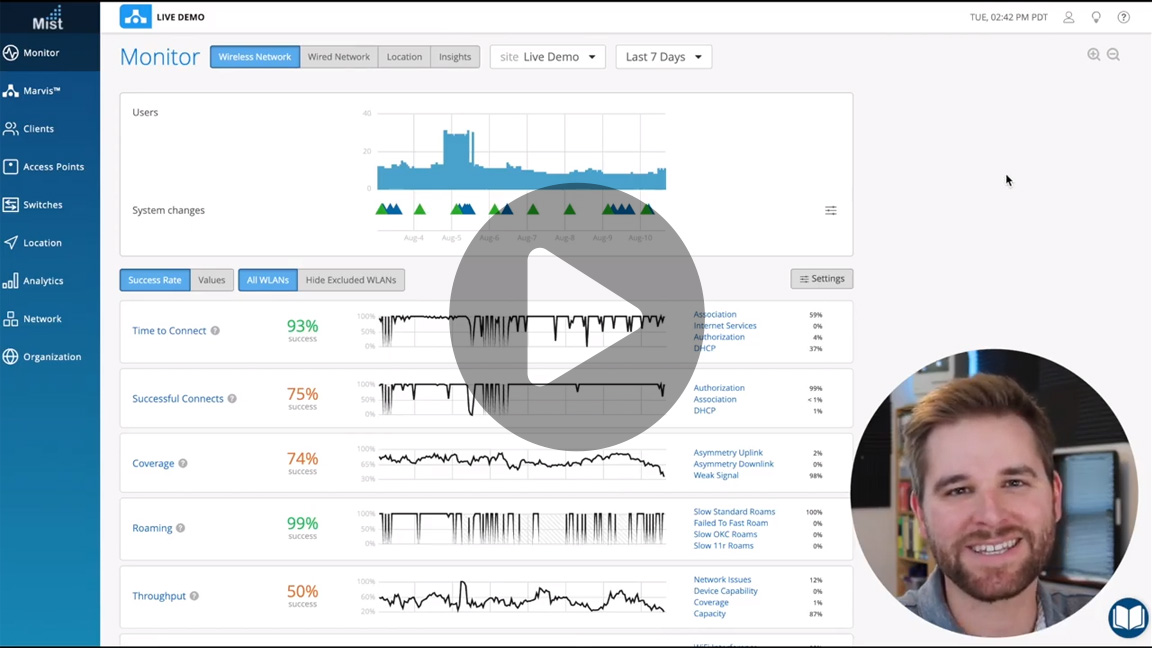The height and width of the screenshot is (648, 1152).
Task: Click the help icon next to Coverage
Action: click(183, 464)
